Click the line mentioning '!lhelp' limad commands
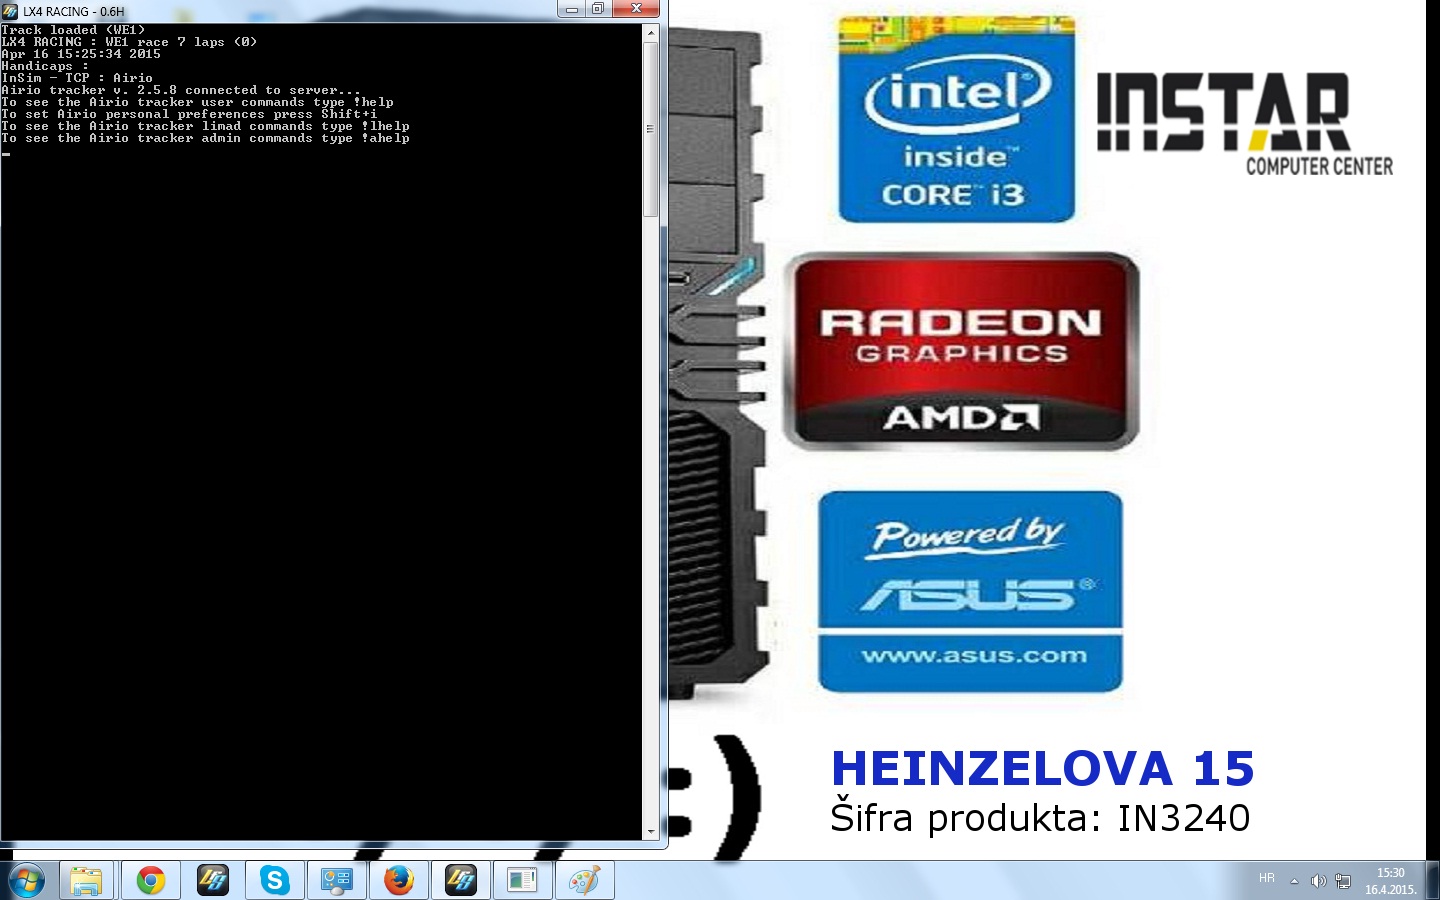The height and width of the screenshot is (900, 1440). [205, 126]
